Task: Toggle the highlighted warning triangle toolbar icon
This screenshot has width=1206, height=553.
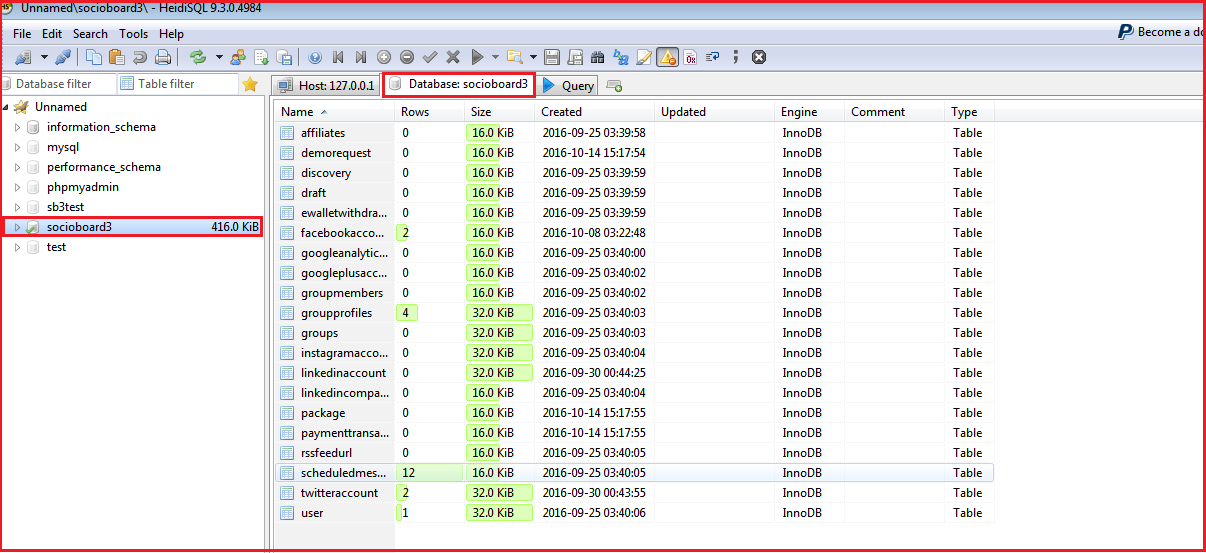Action: [667, 57]
